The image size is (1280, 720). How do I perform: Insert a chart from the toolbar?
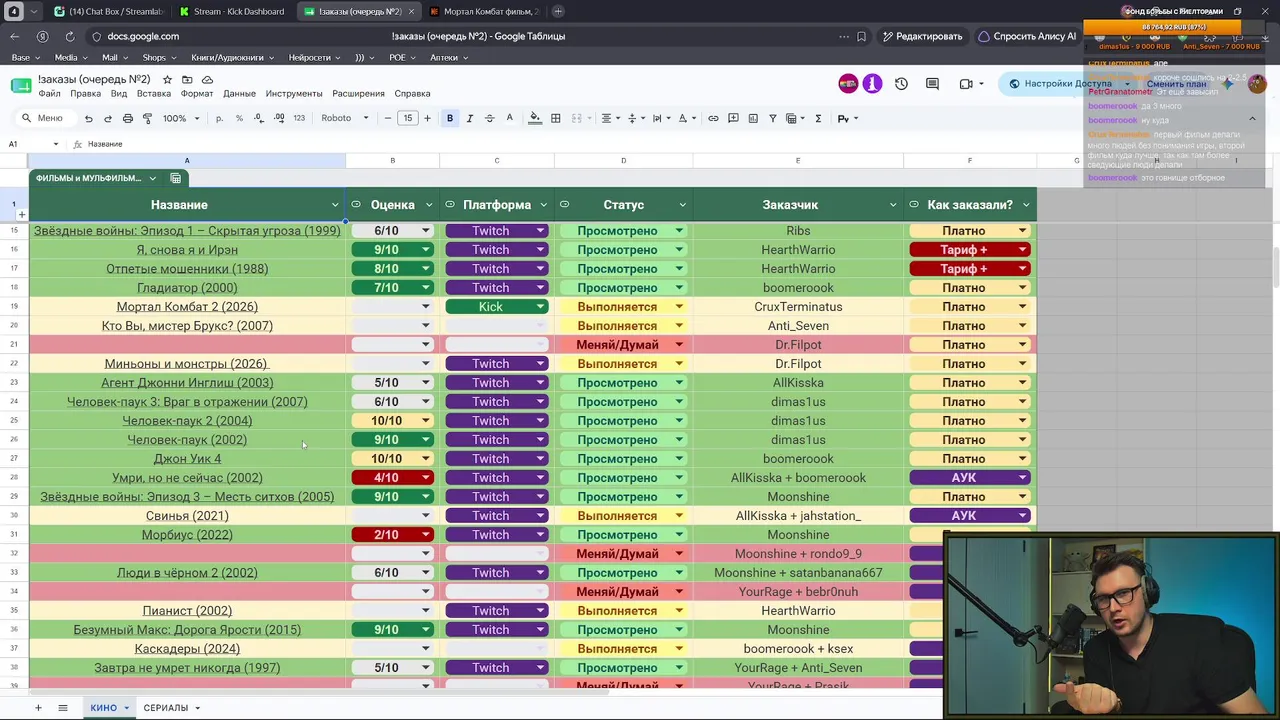tap(753, 118)
